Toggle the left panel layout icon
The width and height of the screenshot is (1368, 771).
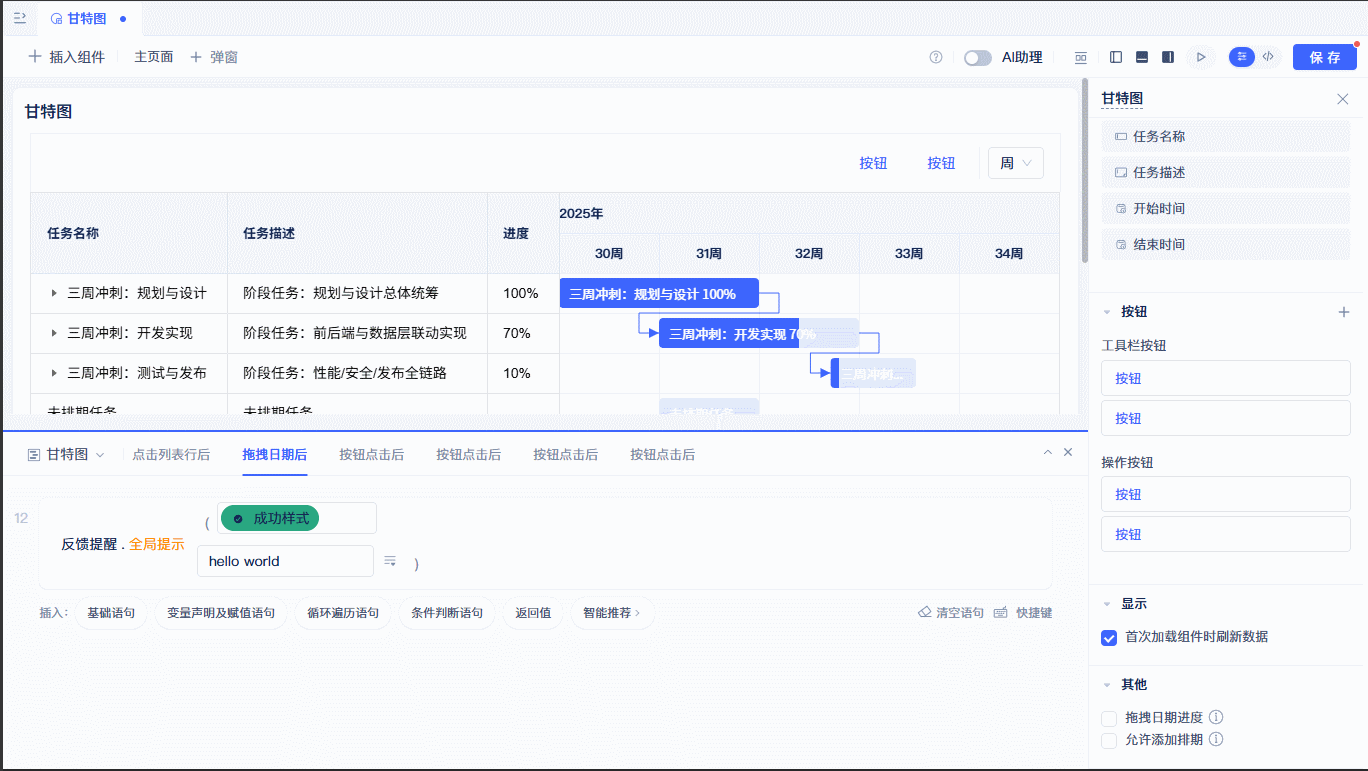1116,57
